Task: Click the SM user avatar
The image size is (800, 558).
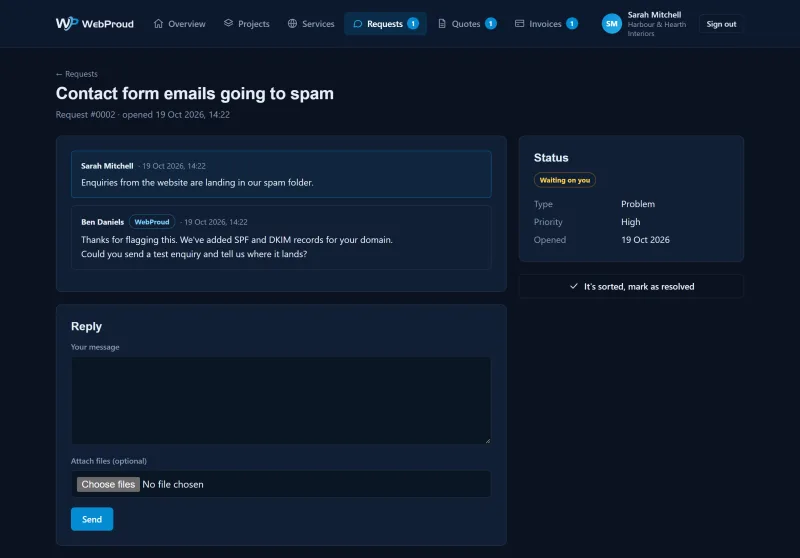Action: [611, 24]
